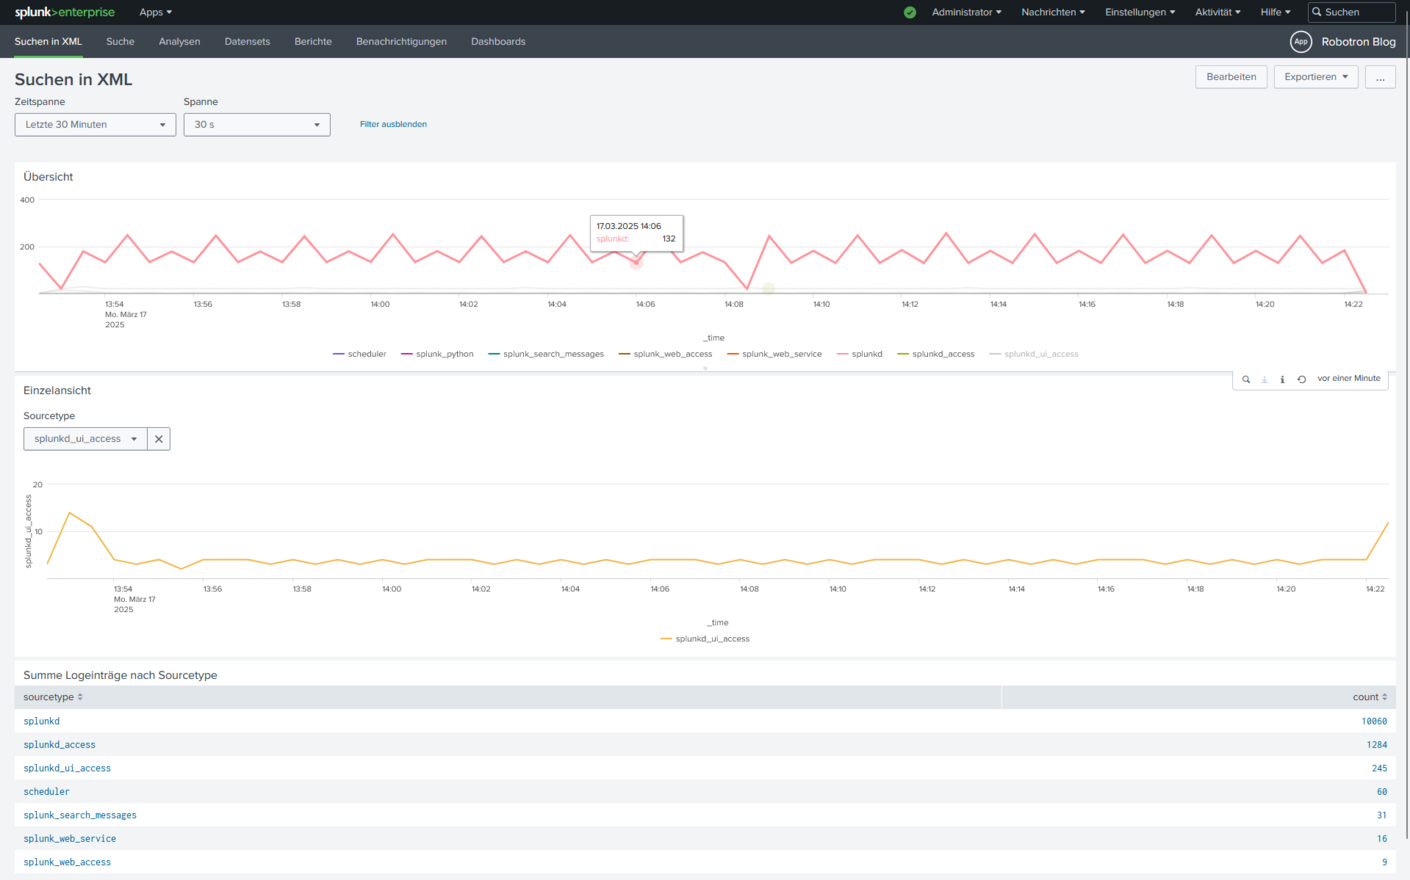Toggle the splunk_search_messages legend entry

coord(546,354)
